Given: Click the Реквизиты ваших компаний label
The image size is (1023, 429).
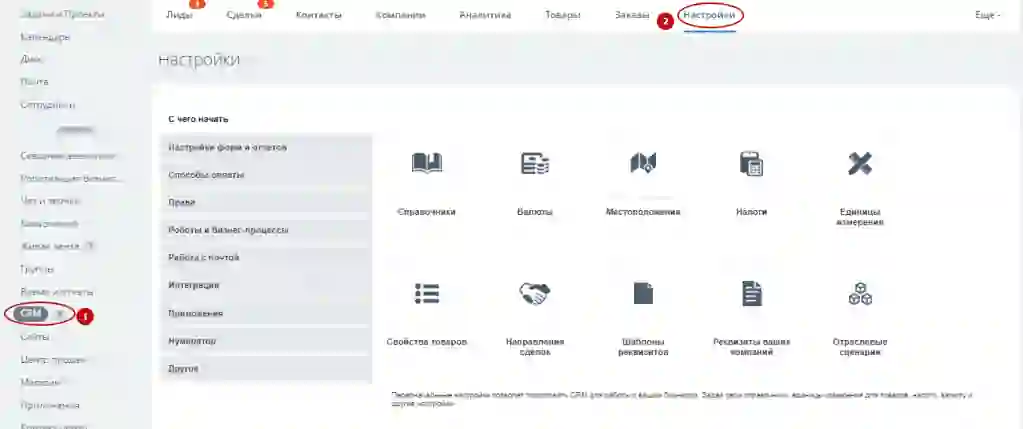Looking at the screenshot, I should pyautogui.click(x=752, y=348).
